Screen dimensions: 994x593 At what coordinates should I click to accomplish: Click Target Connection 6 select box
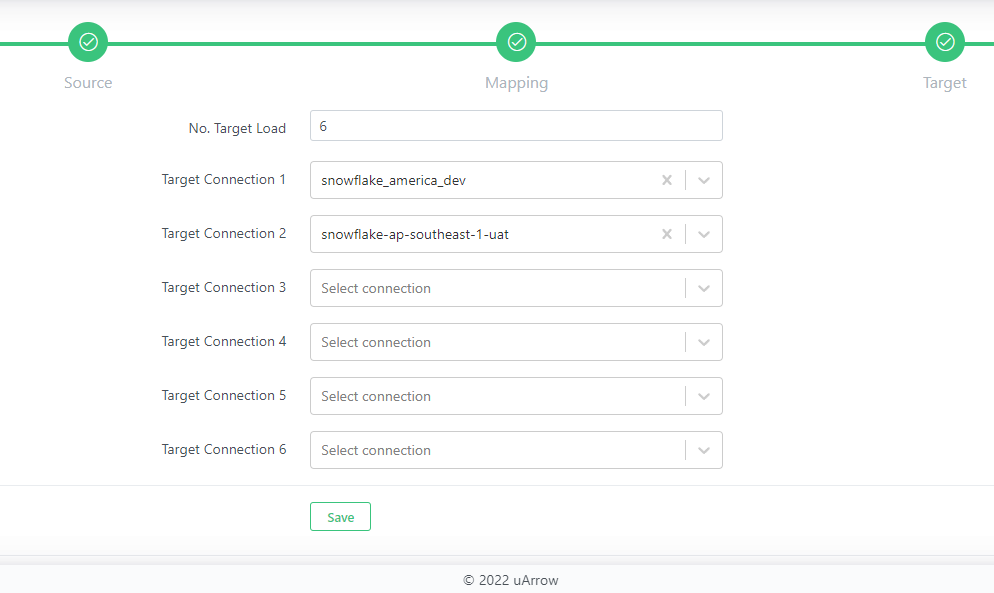coord(496,450)
